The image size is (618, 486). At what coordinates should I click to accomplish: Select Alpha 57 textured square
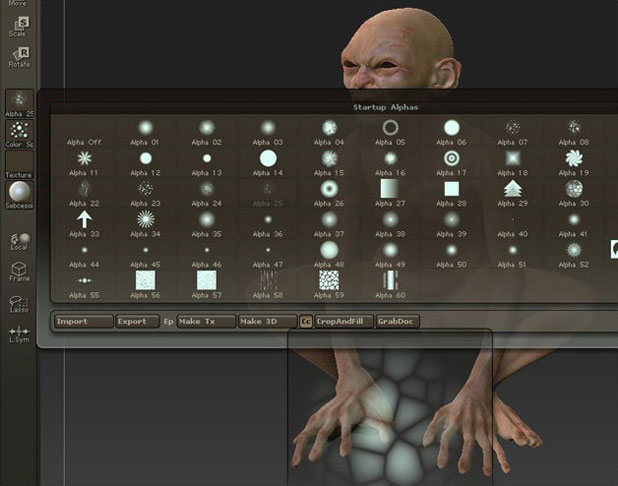[206, 286]
